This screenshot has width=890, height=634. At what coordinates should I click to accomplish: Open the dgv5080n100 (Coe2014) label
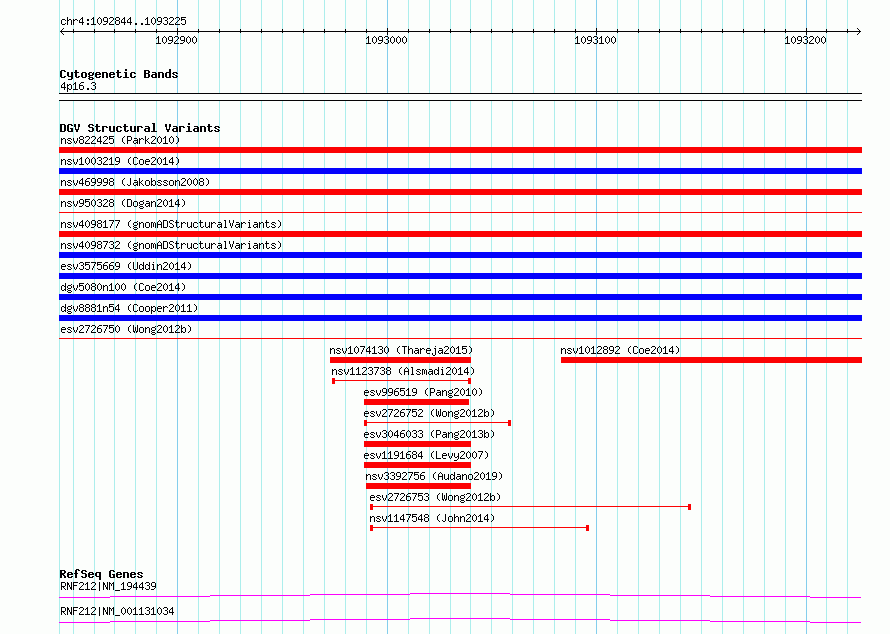point(123,287)
